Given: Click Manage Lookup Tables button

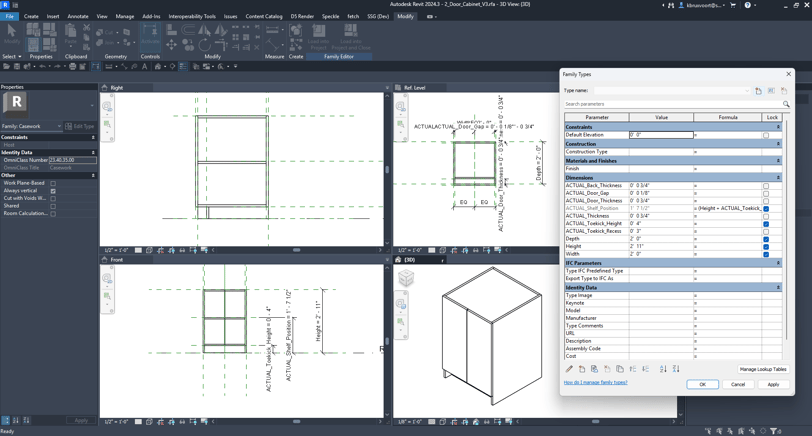Looking at the screenshot, I should tap(763, 369).
